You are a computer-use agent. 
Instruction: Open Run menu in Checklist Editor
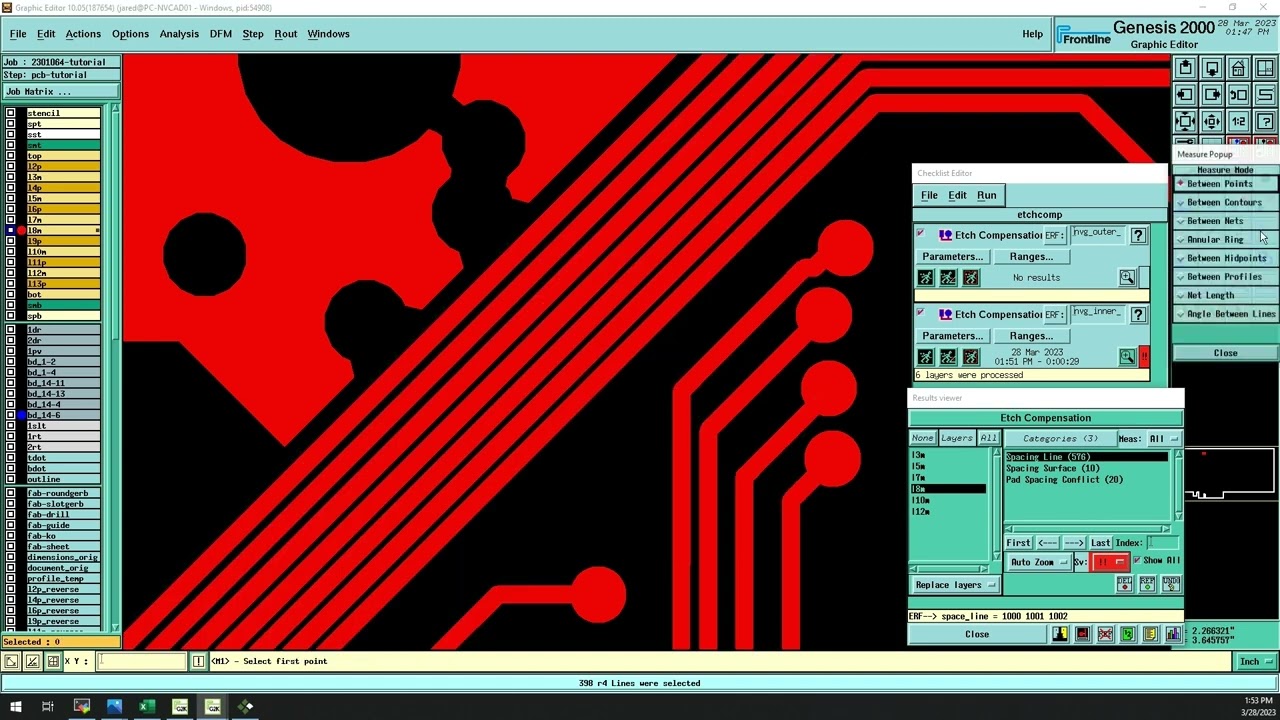pos(986,195)
